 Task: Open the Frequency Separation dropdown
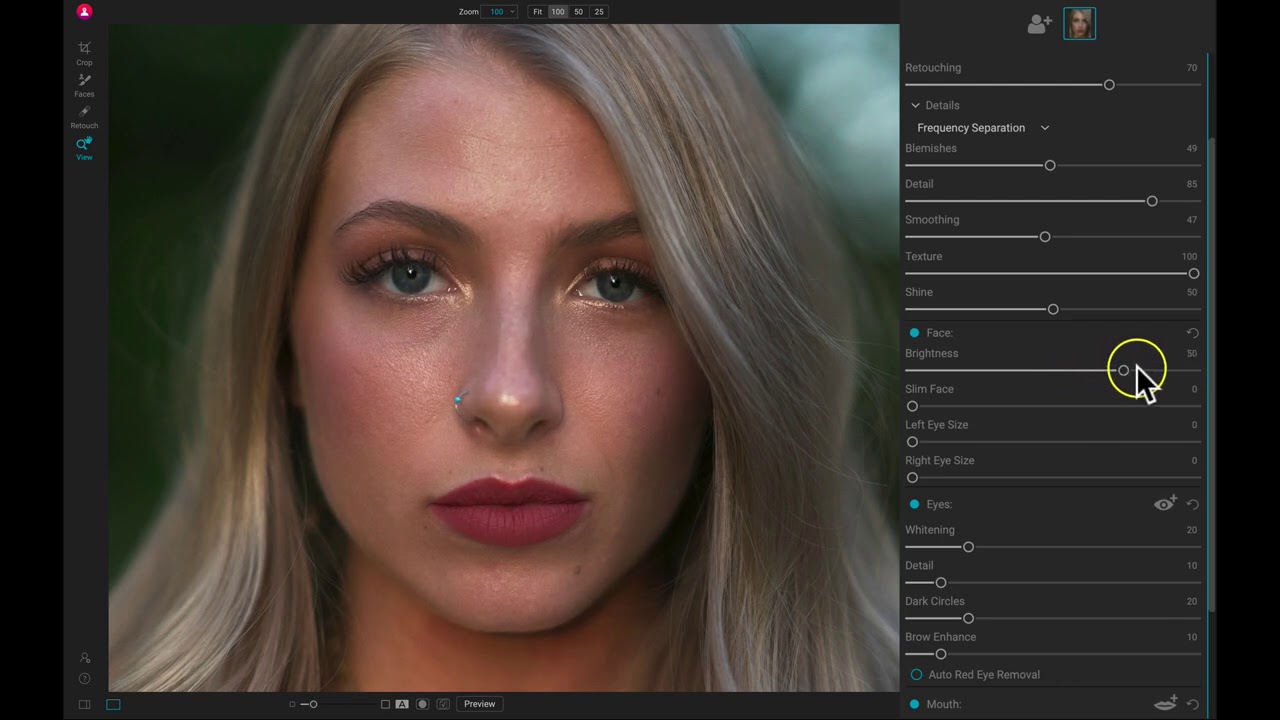pos(983,128)
